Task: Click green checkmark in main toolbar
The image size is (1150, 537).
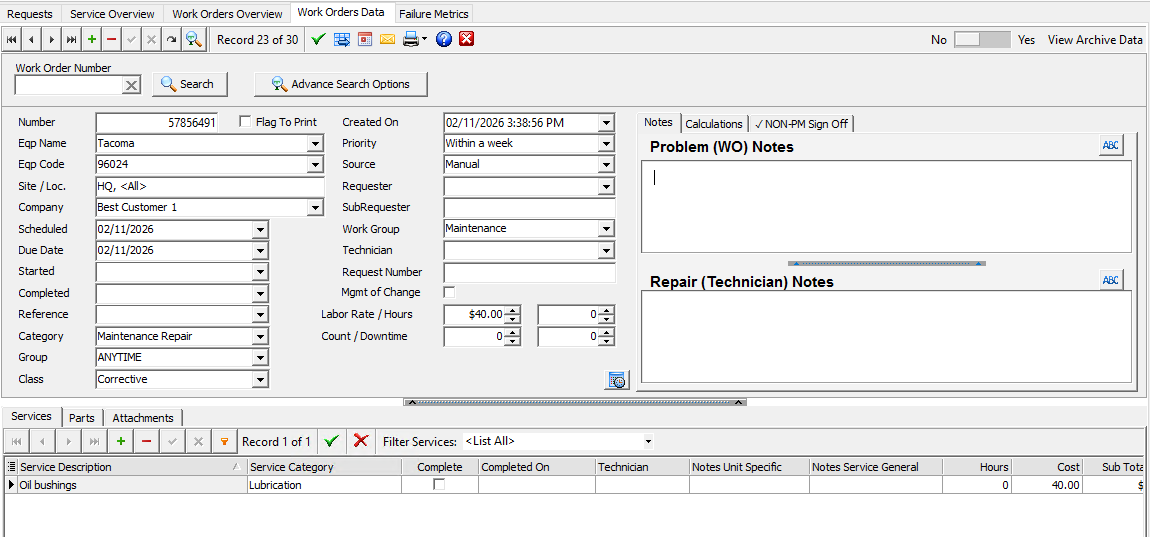Action: point(318,40)
